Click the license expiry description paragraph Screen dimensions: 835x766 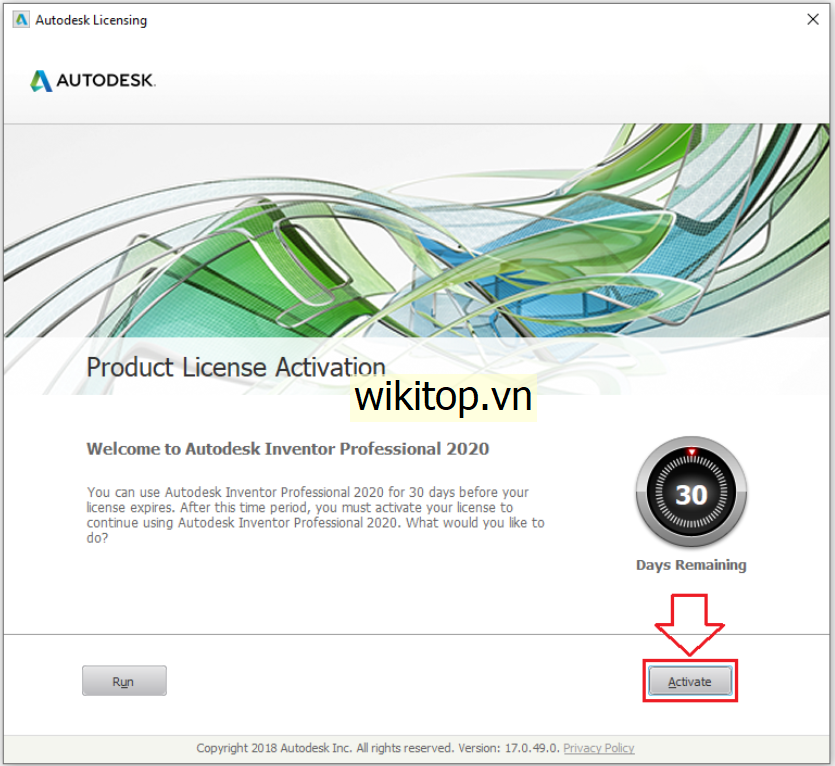click(x=315, y=515)
